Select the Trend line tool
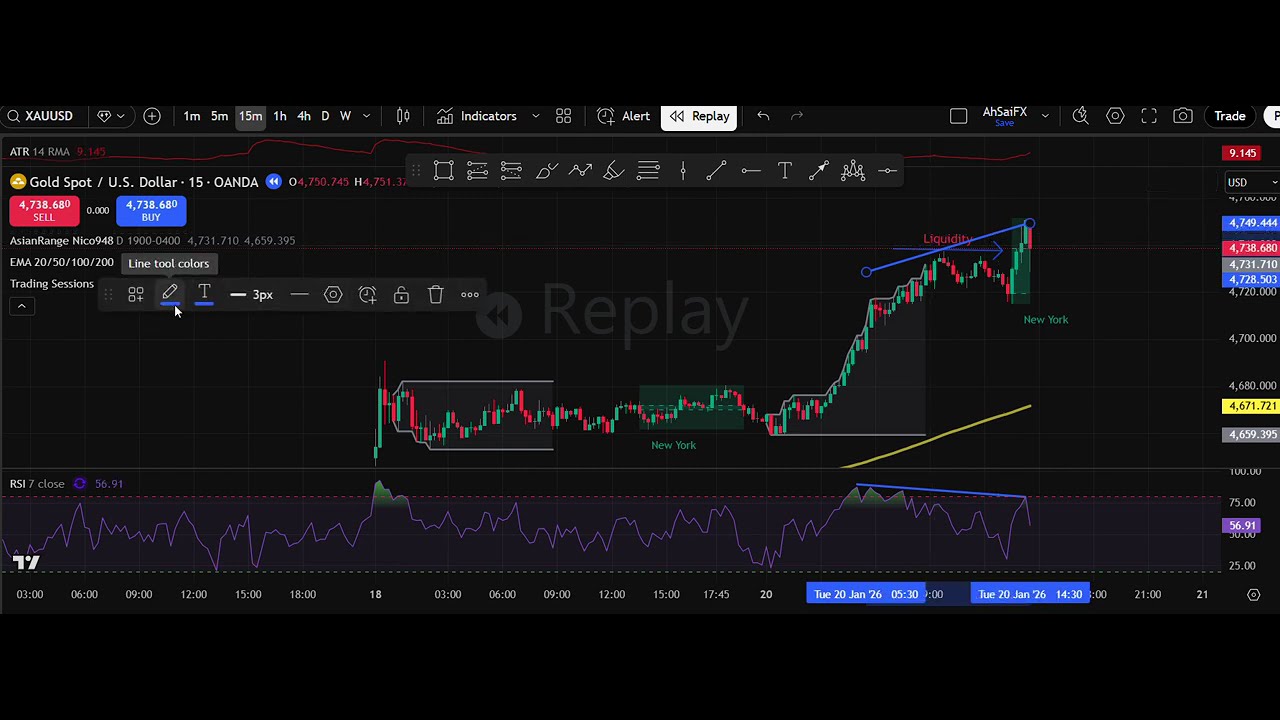 (716, 171)
